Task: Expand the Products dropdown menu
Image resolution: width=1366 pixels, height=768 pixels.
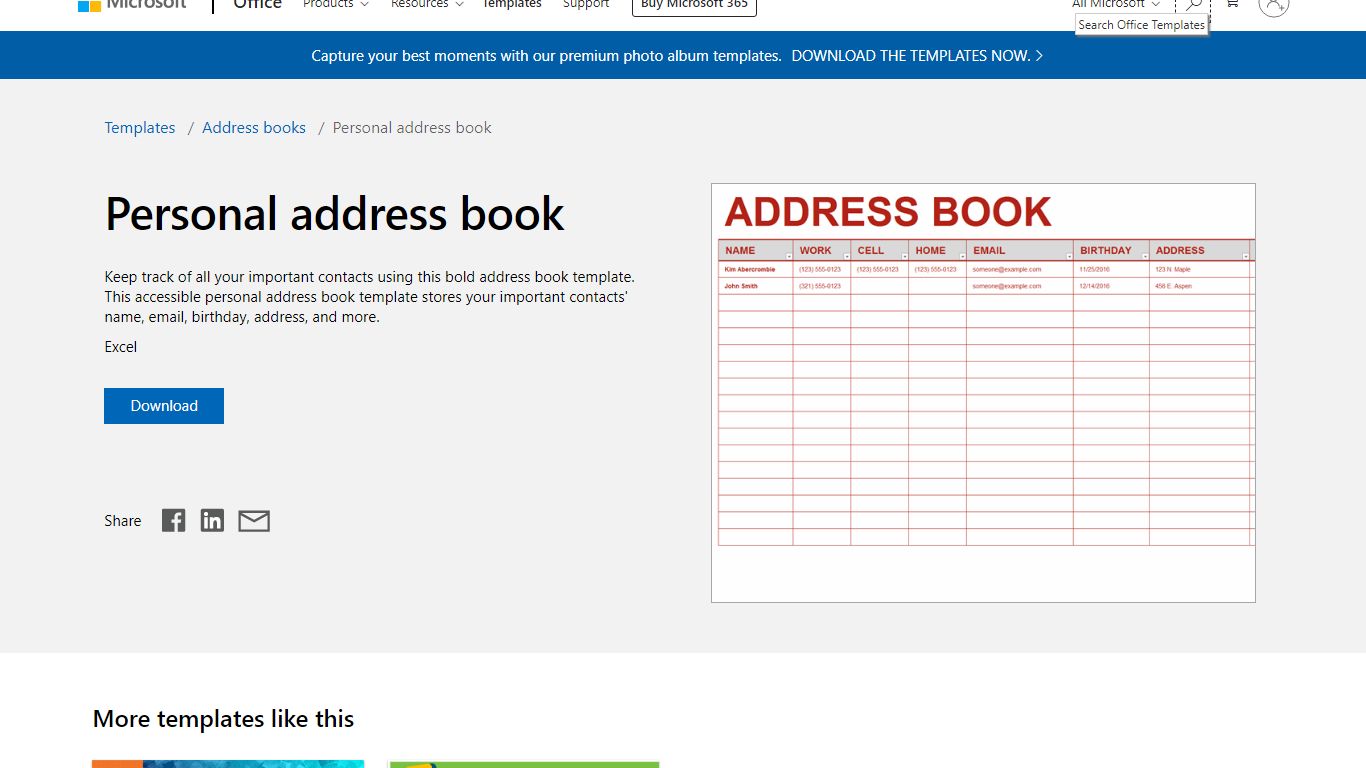Action: 336,4
